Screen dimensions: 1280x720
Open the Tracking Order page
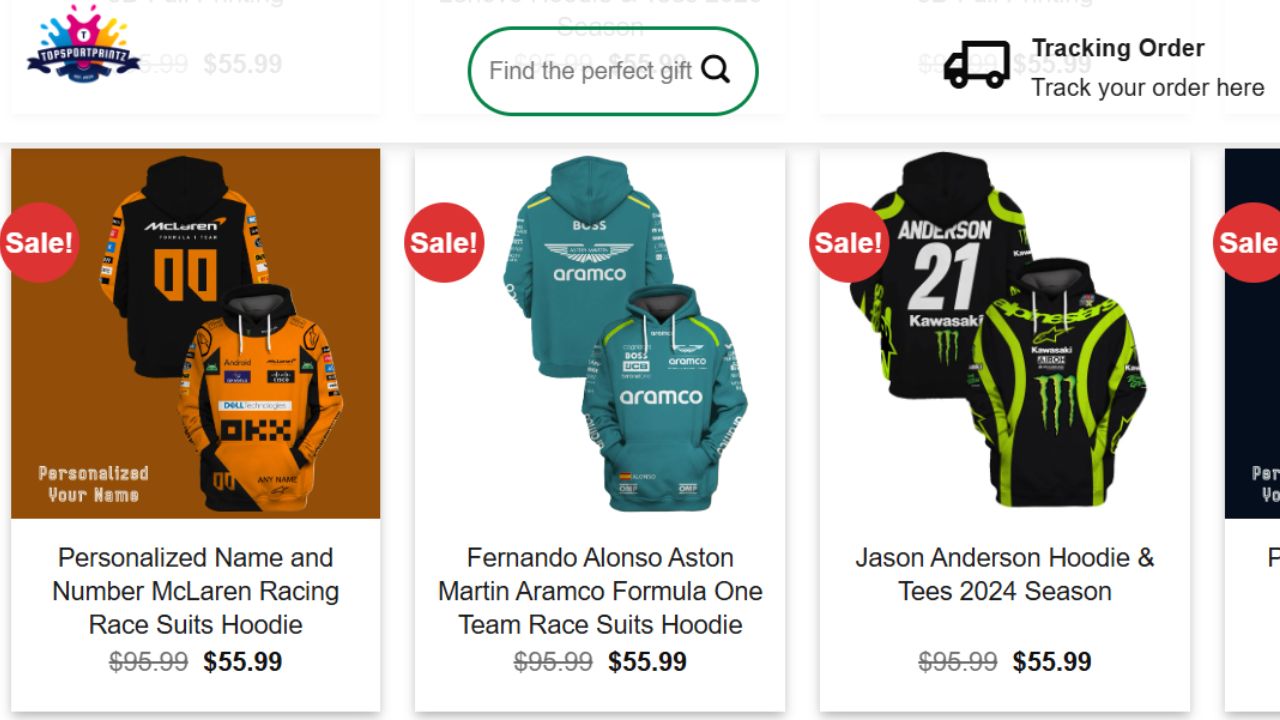tap(1120, 48)
